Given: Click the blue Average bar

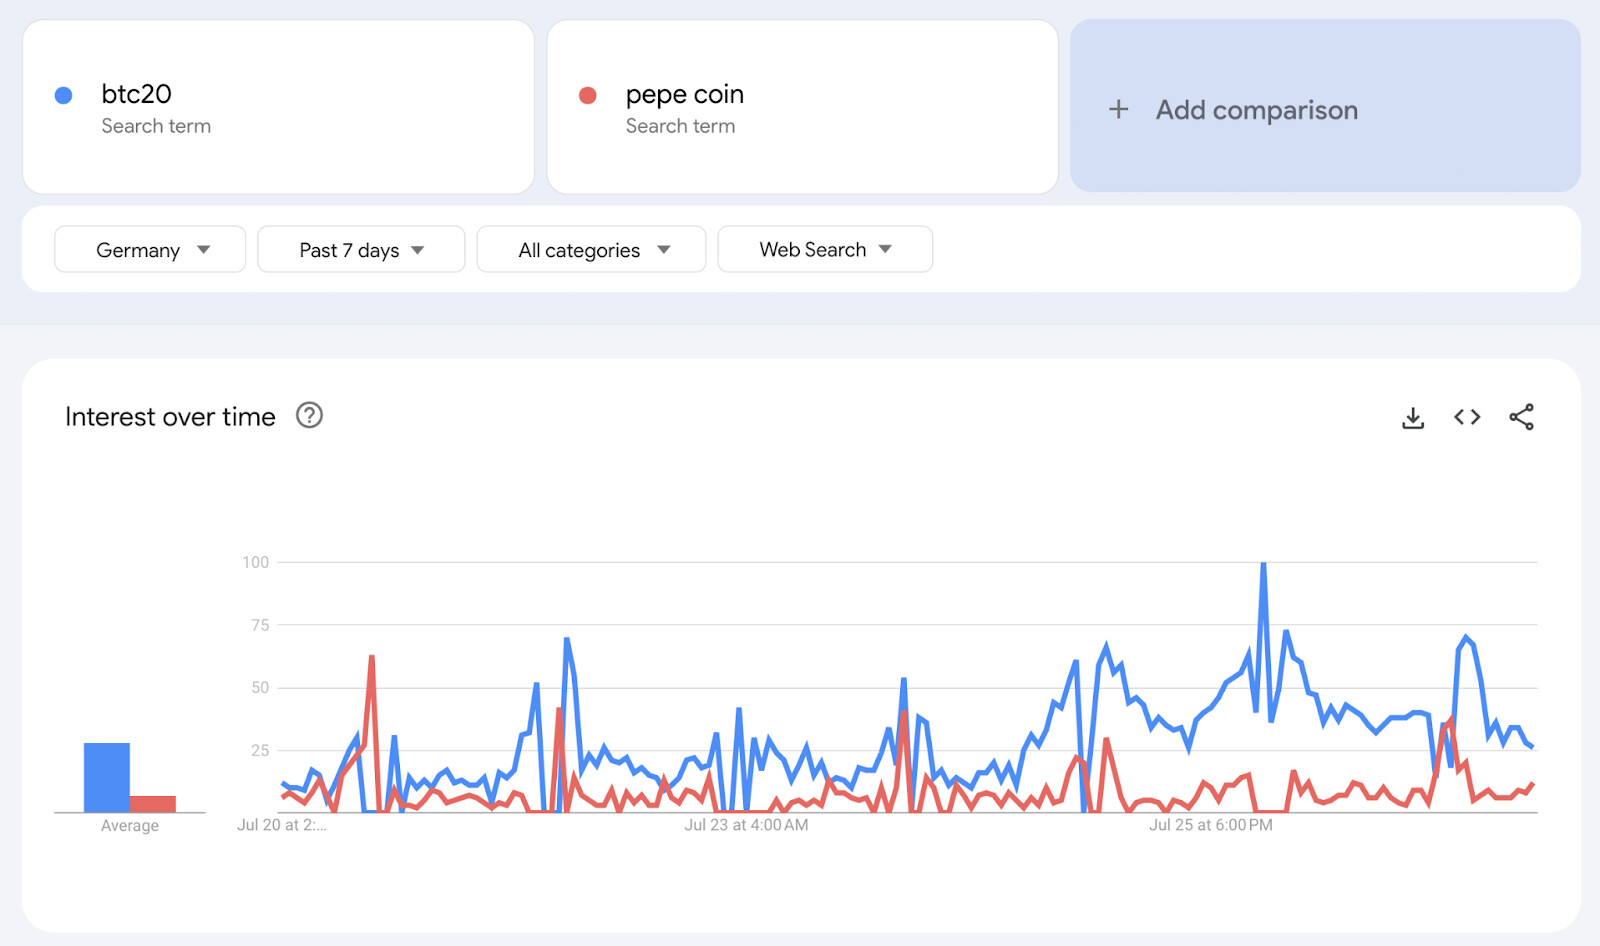Looking at the screenshot, I should pos(105,775).
